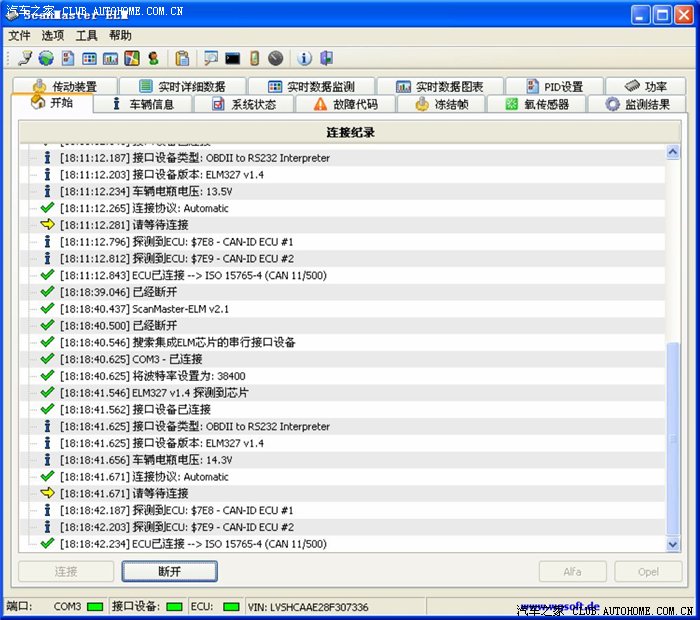Select the PID设置 tab
This screenshot has height=620, width=700.
(x=553, y=87)
